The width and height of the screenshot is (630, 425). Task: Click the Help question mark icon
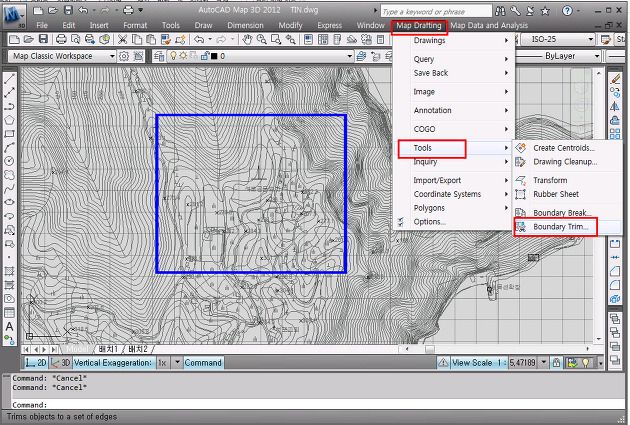pyautogui.click(x=567, y=11)
